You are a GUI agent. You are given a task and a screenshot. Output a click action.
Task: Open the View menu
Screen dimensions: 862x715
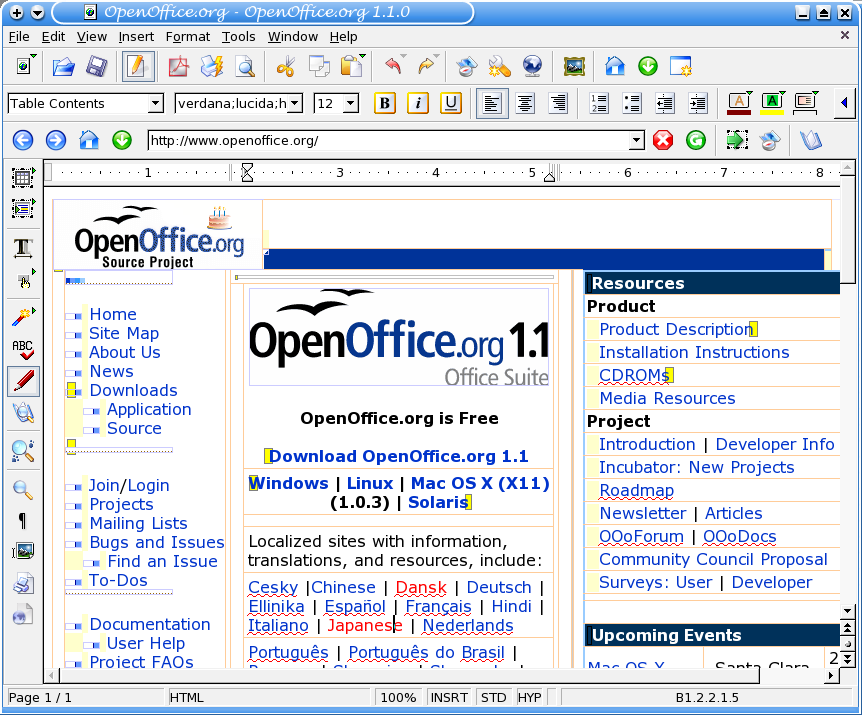point(92,37)
